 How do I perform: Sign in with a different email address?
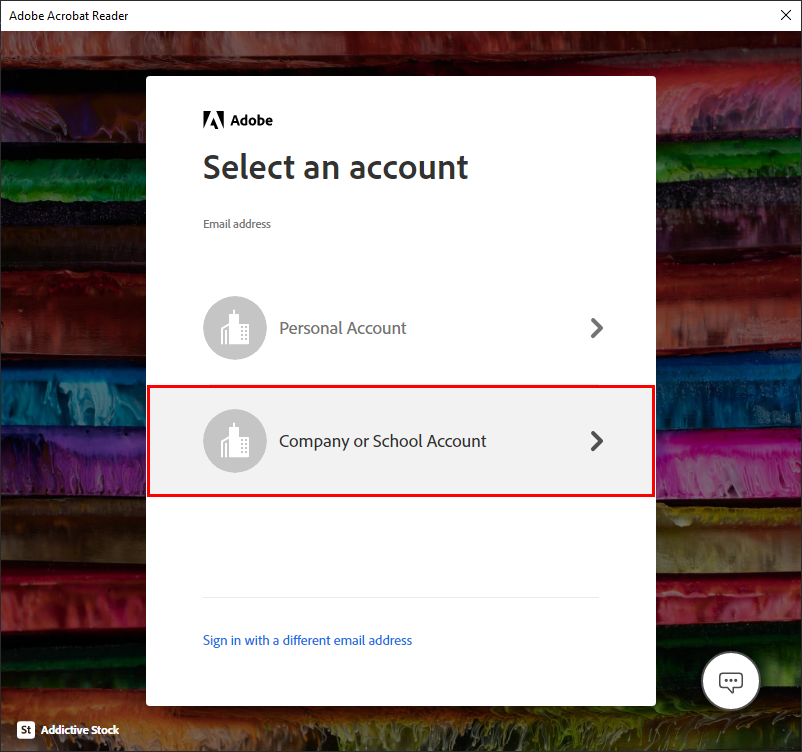click(x=307, y=640)
